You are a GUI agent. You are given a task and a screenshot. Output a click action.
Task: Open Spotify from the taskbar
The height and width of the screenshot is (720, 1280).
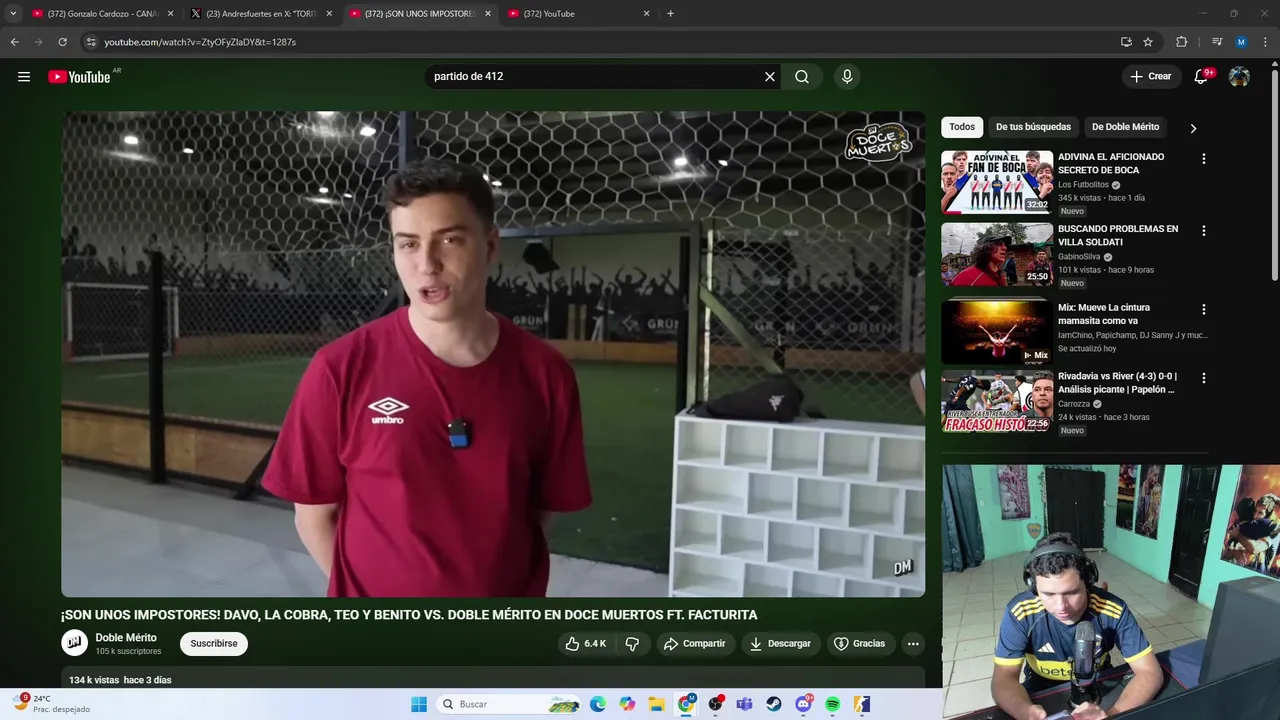[833, 704]
